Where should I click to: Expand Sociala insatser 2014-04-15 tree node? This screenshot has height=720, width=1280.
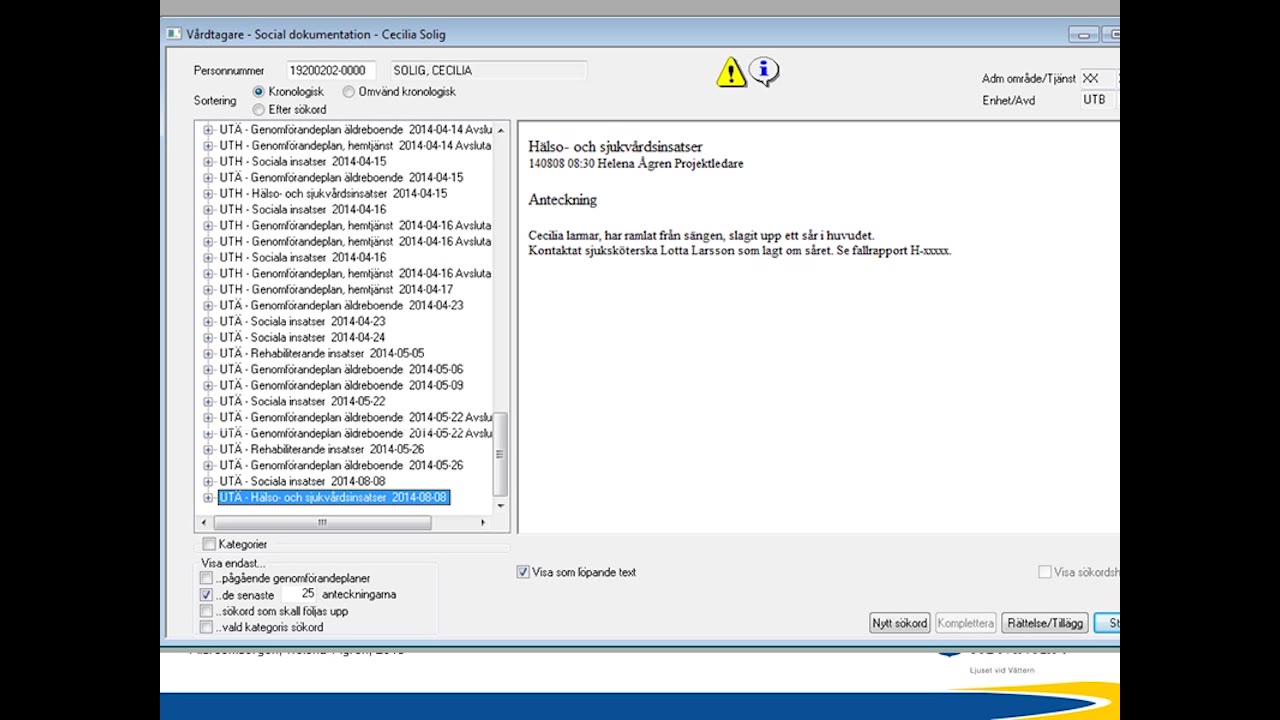coord(208,162)
